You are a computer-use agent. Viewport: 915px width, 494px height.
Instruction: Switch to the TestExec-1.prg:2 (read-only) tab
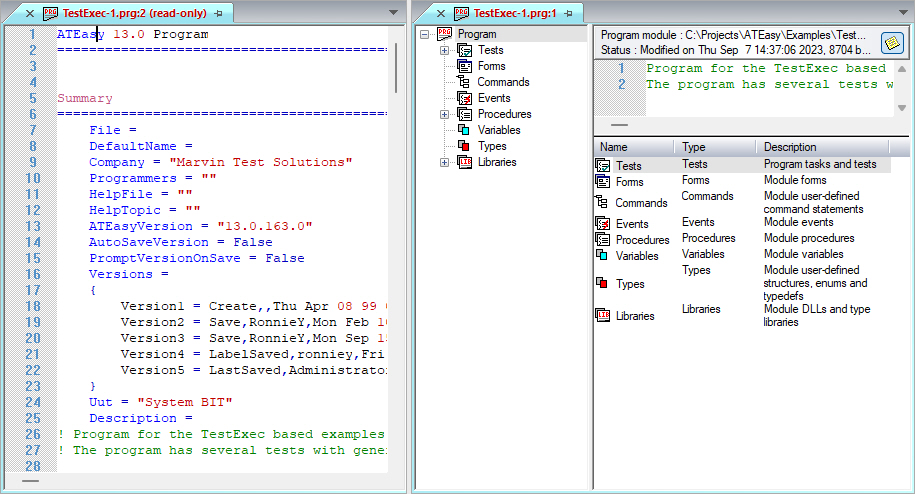pos(131,14)
